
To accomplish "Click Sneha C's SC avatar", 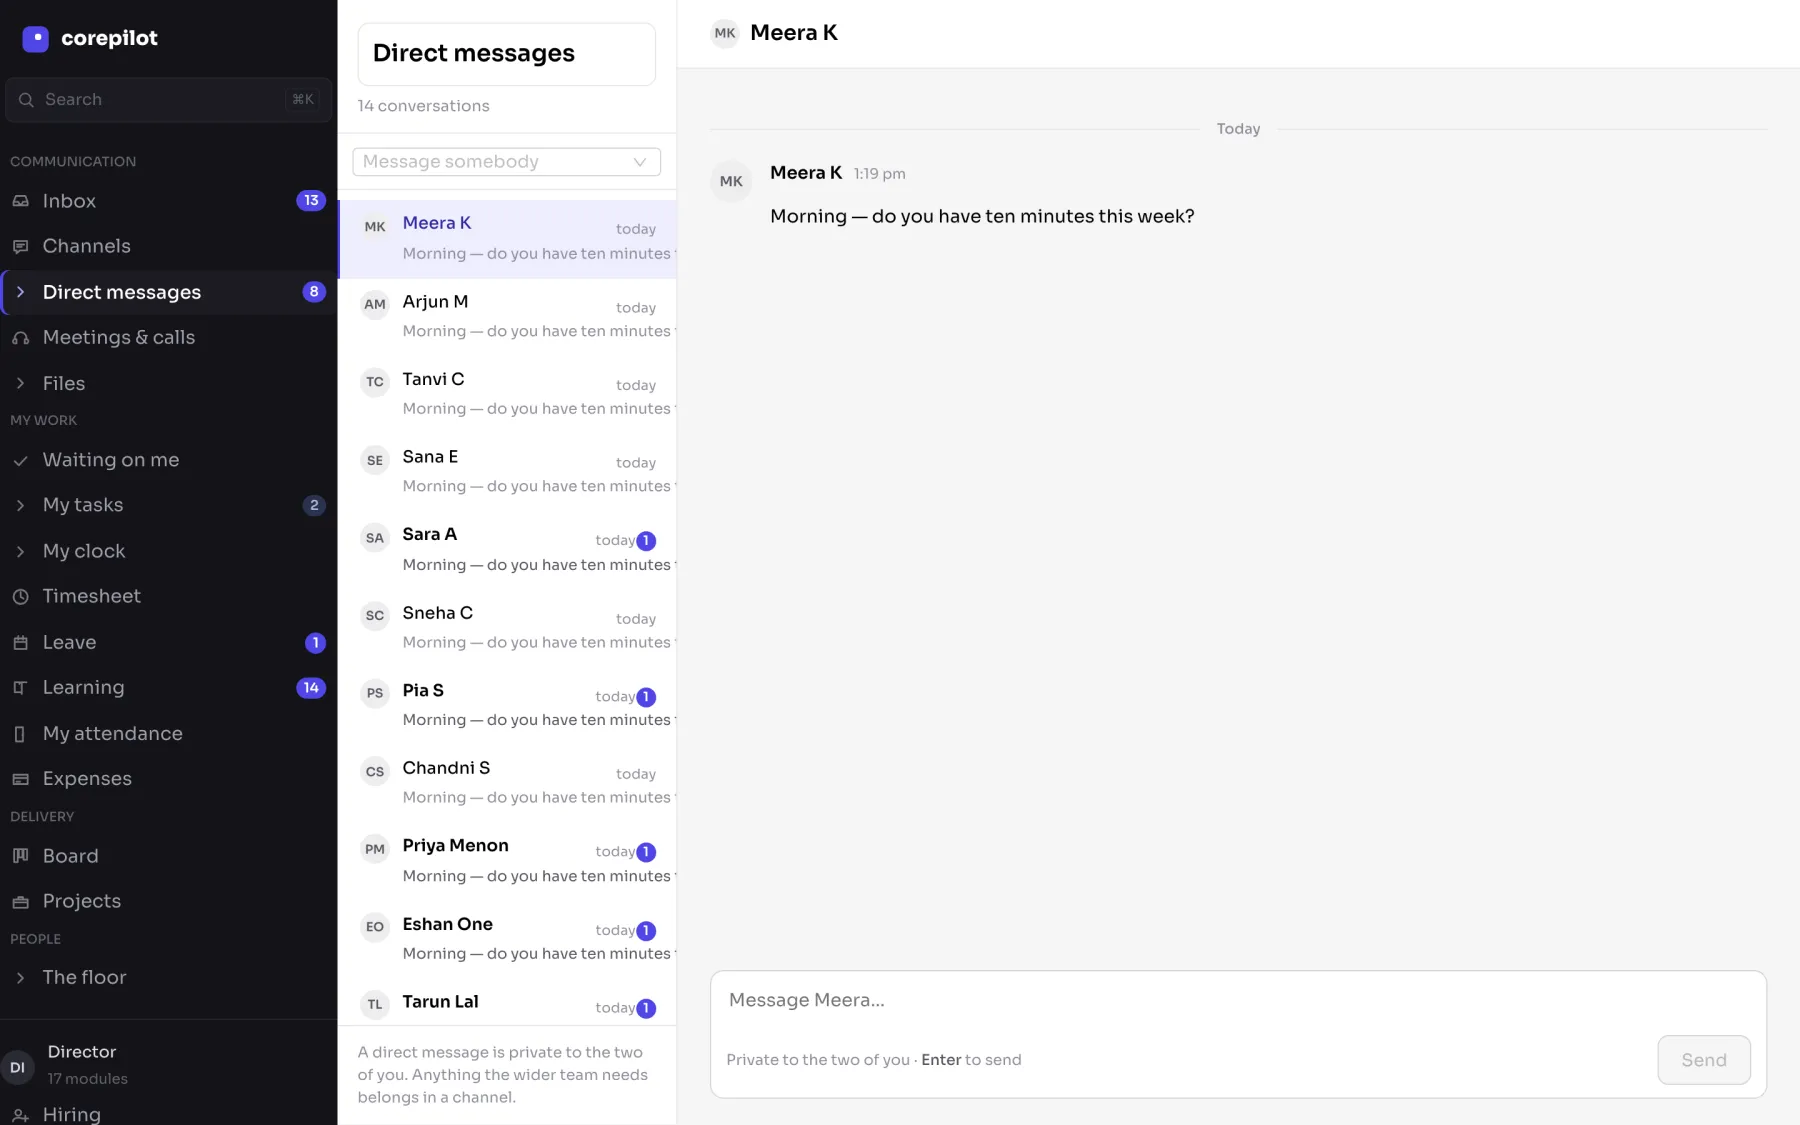I will 375,615.
